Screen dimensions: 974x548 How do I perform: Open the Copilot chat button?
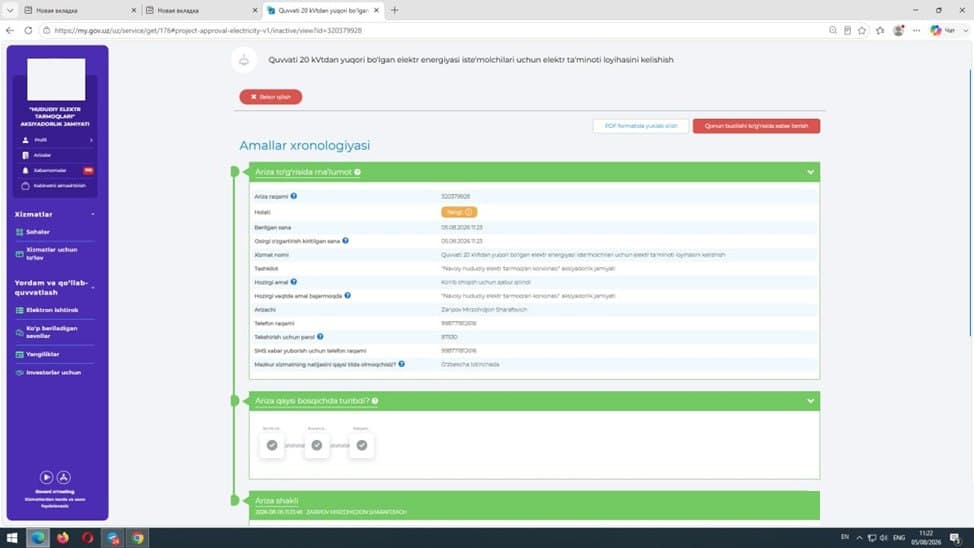[944, 30]
